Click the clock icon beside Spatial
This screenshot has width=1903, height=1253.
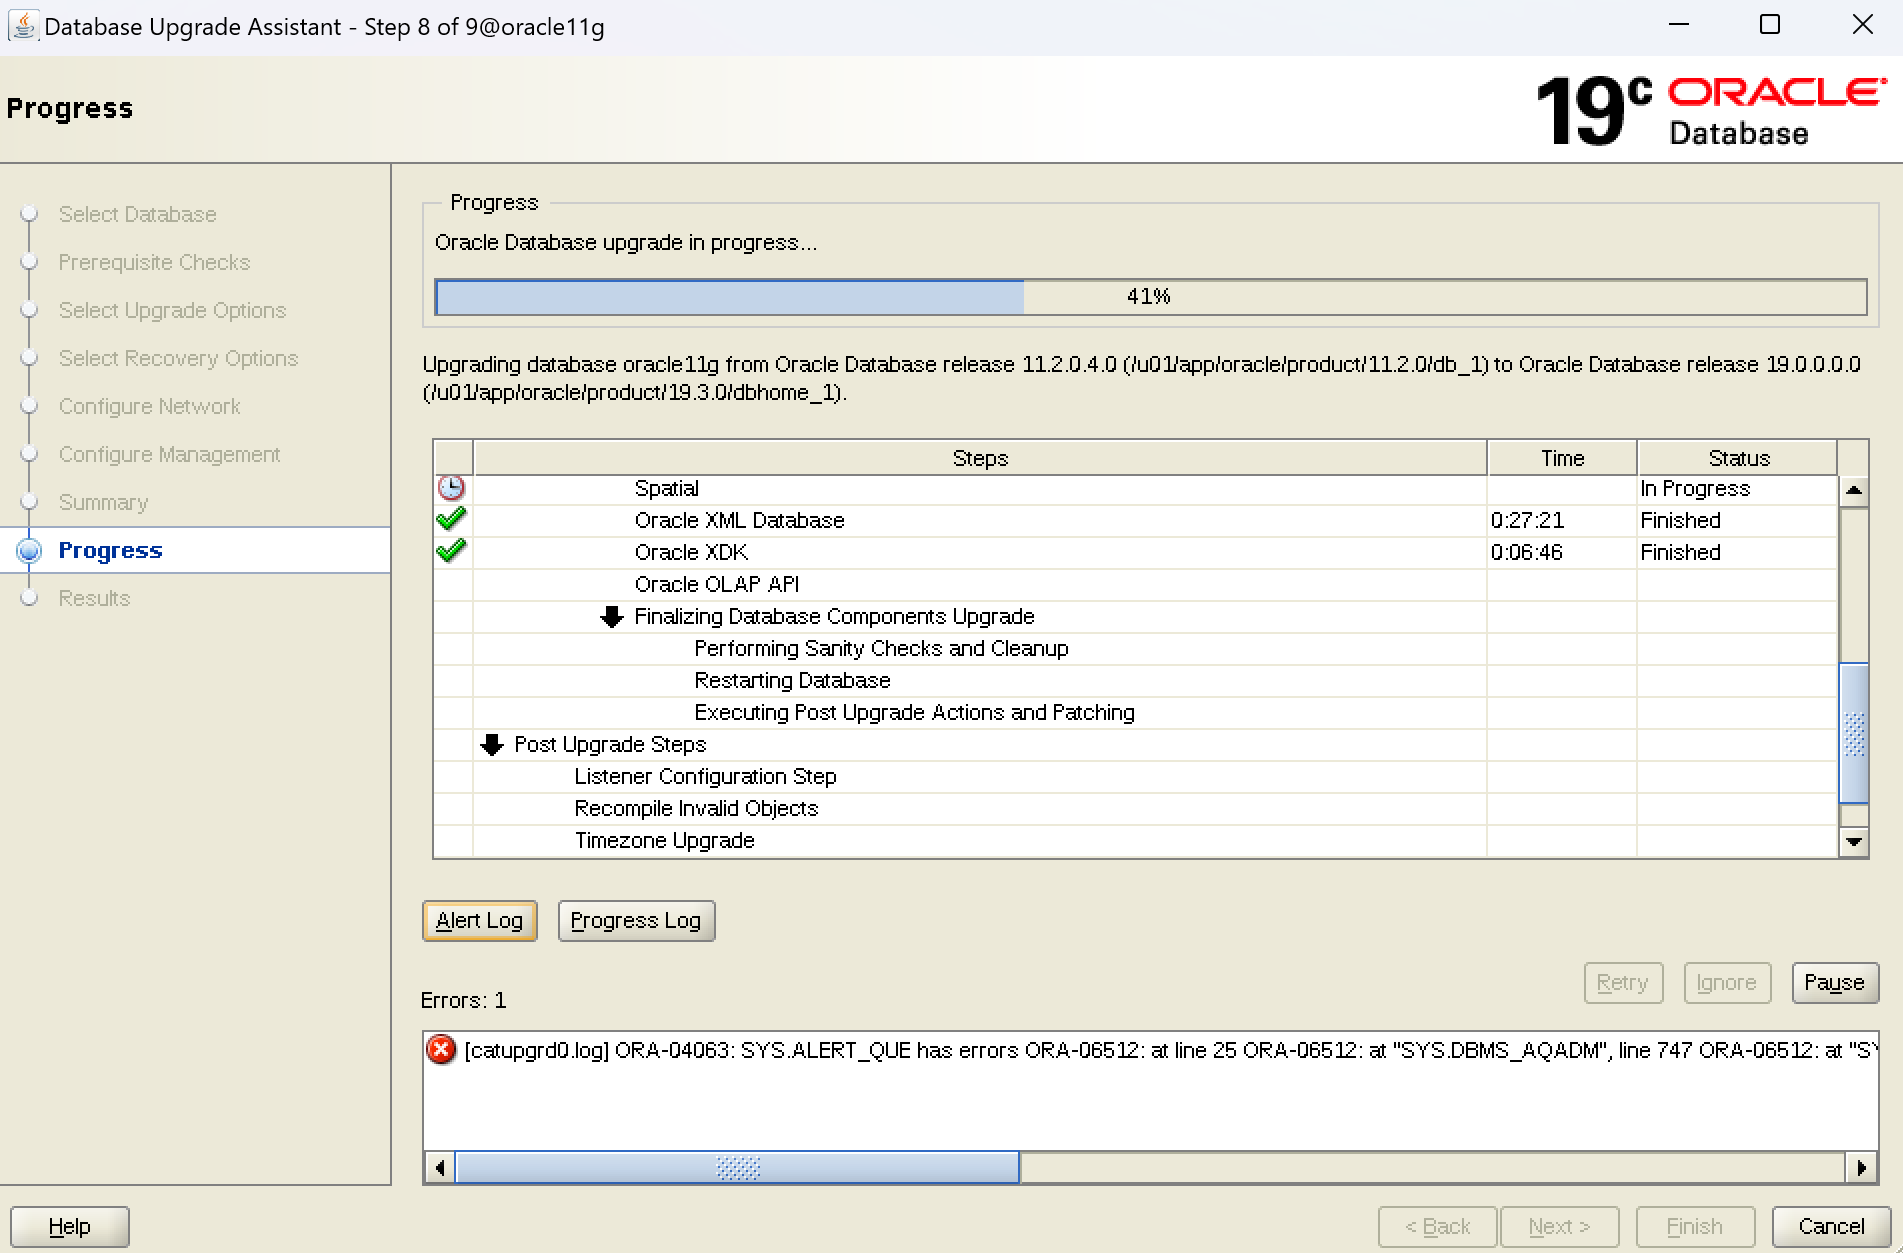click(452, 488)
